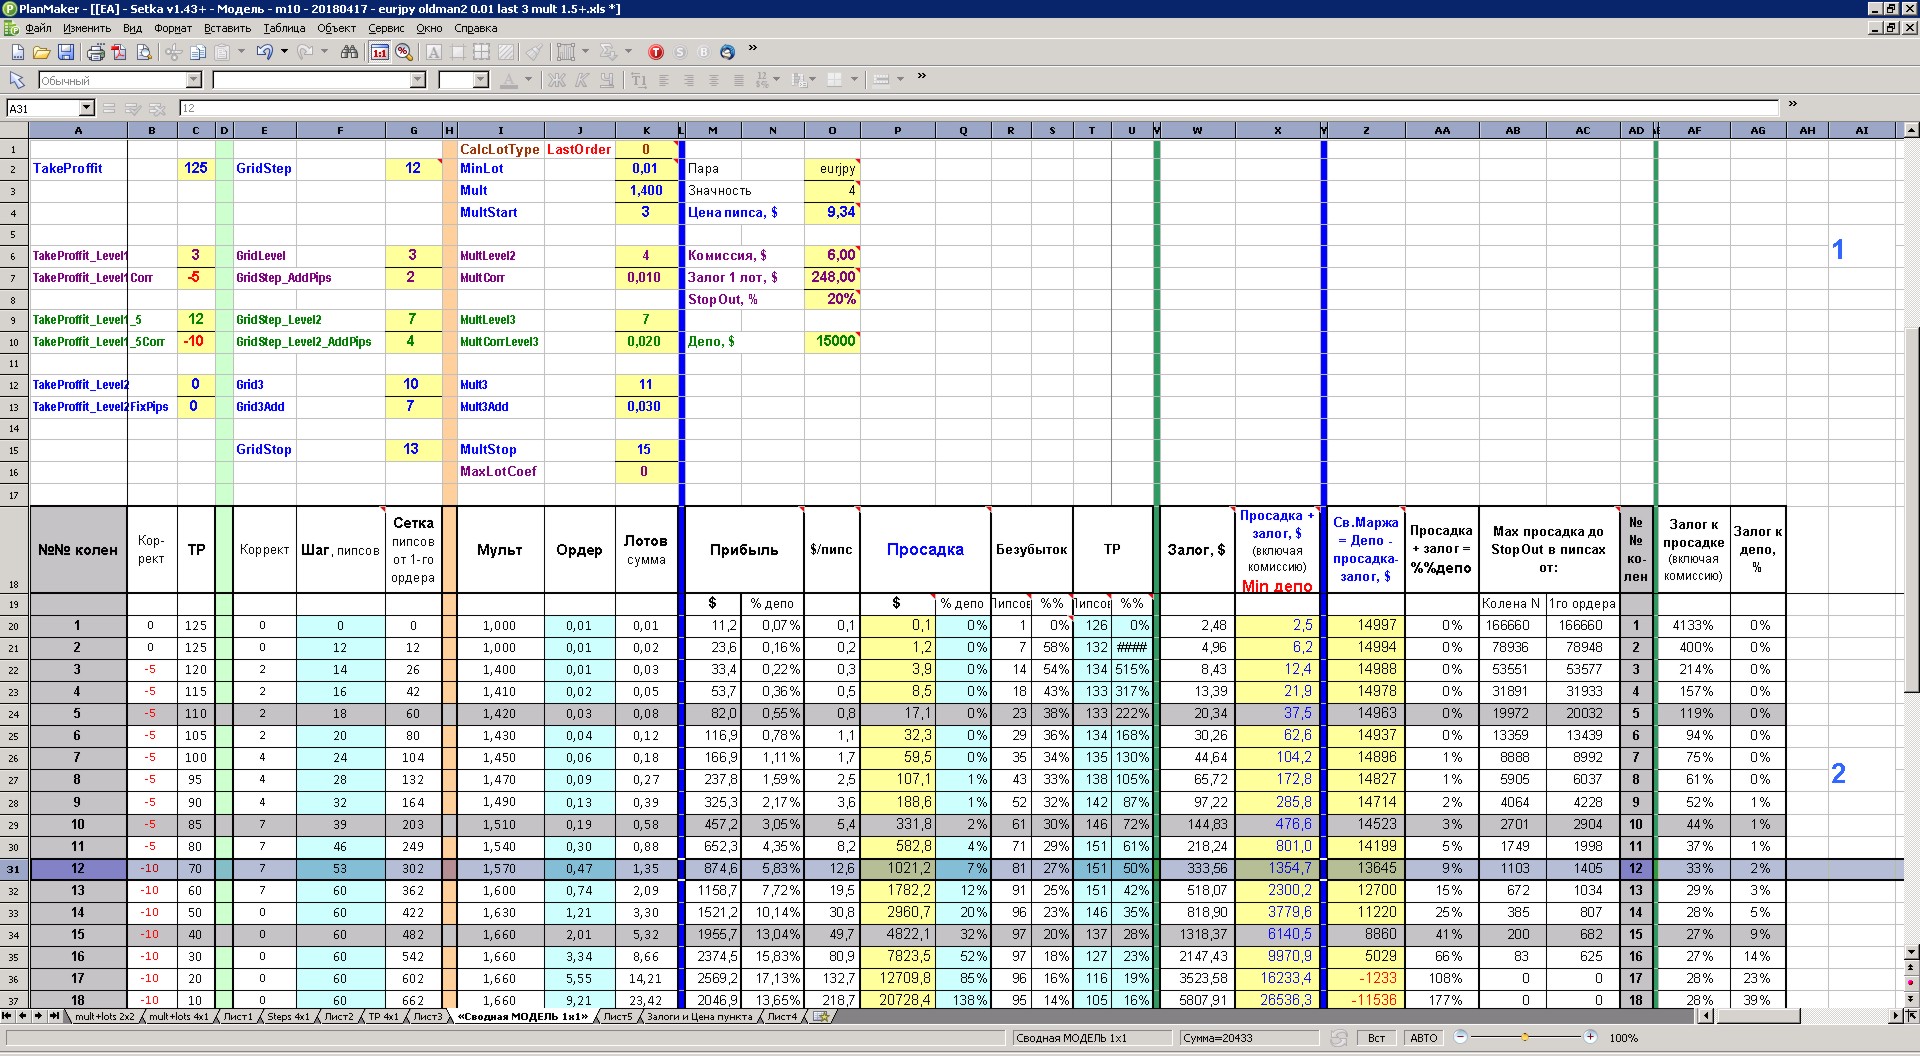Undo the last action

[x=264, y=52]
